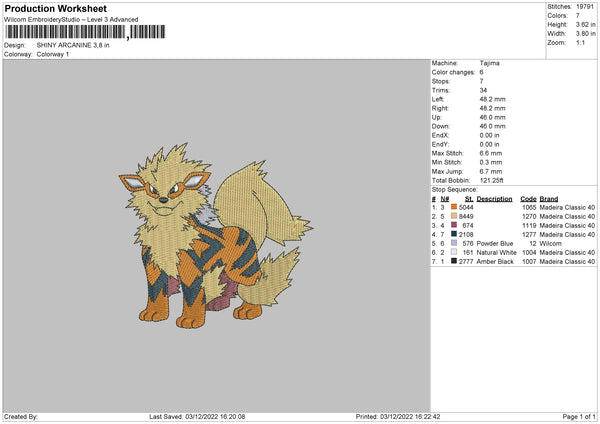This screenshot has height=424, width=600.
Task: Click the Left value '48.2 mm'
Action: coord(492,99)
